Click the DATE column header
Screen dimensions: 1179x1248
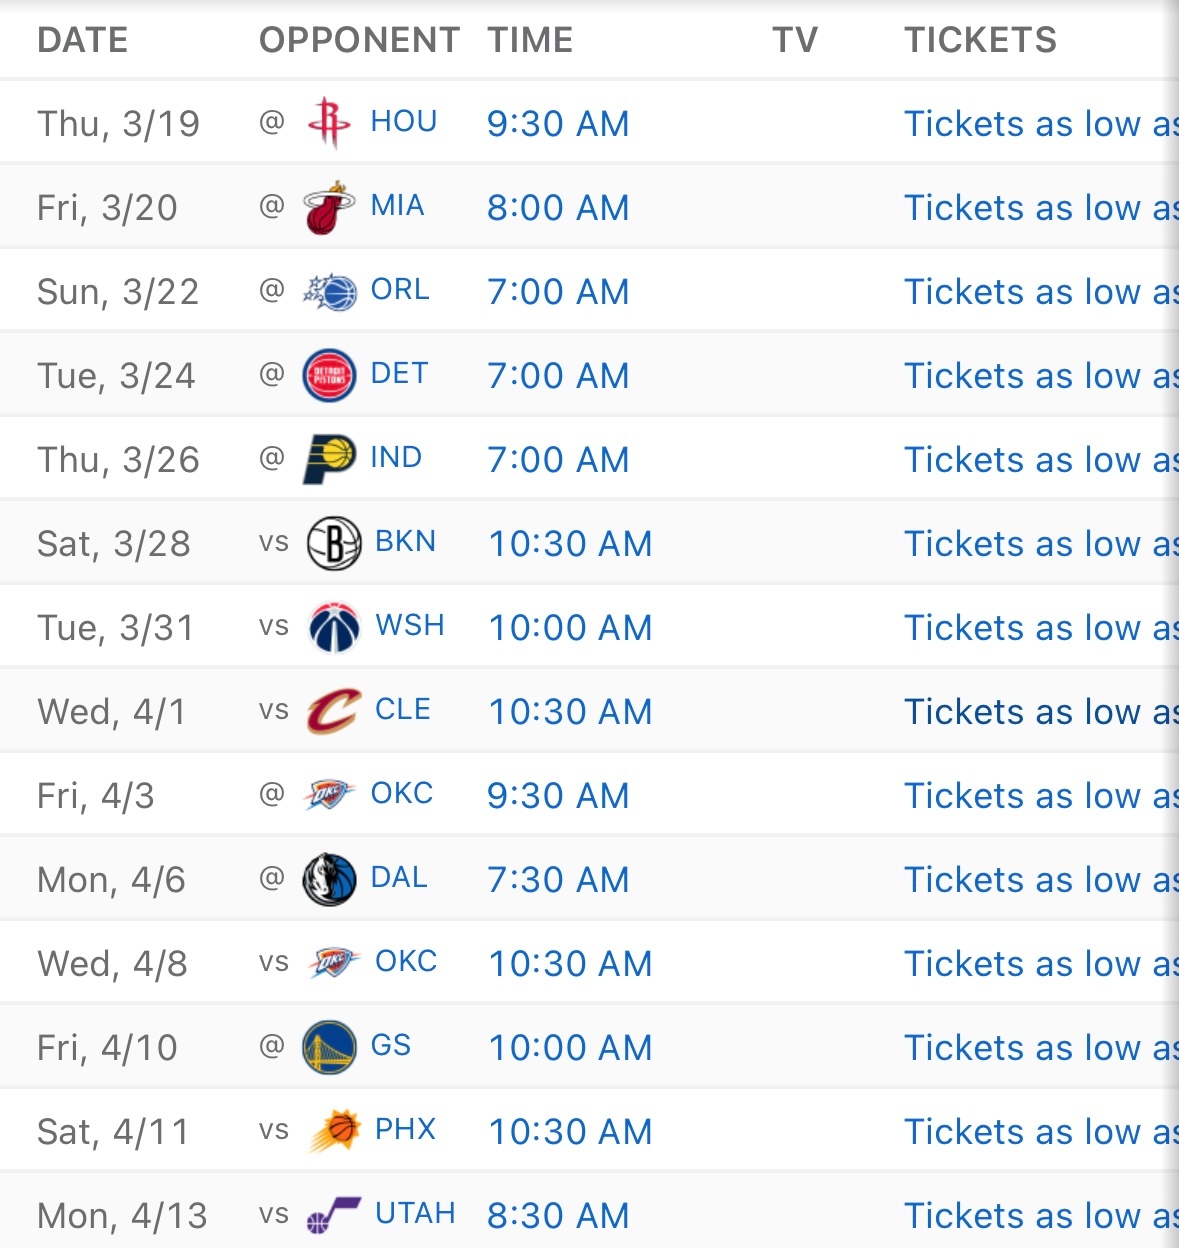[x=83, y=40]
